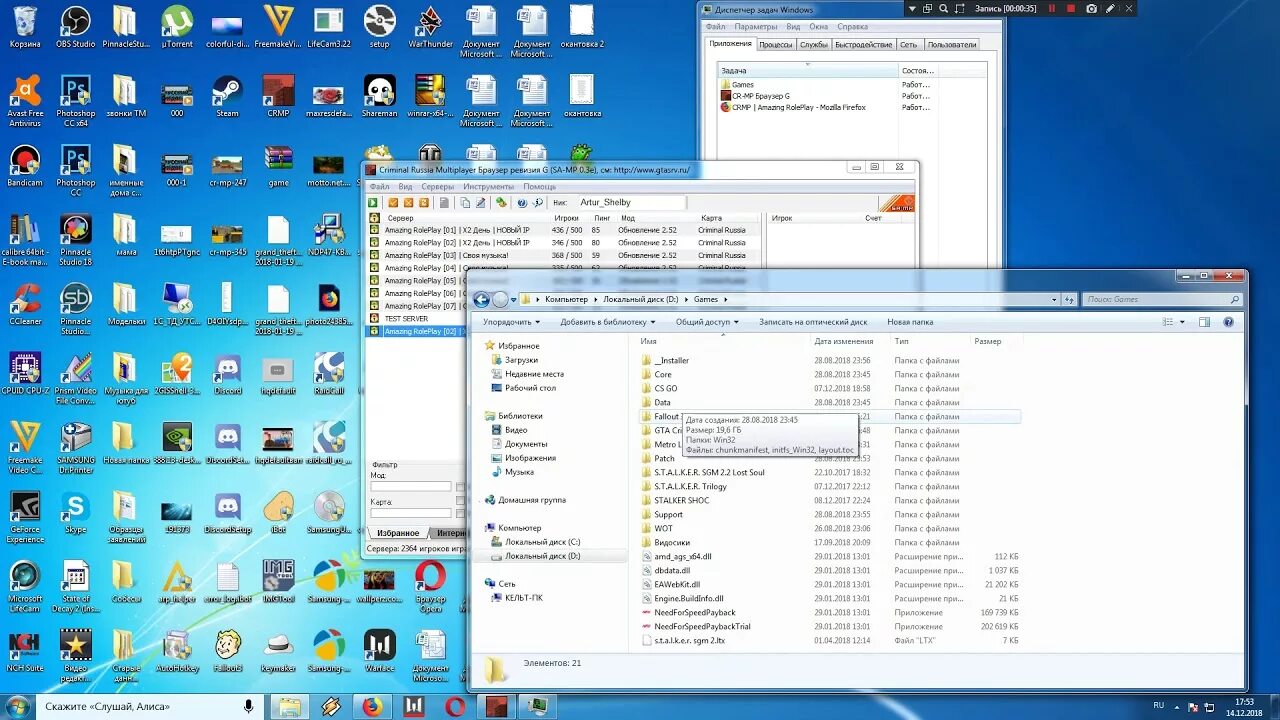Screen dimensions: 1280x720
Task: Click the Новая папка button
Action: (910, 322)
